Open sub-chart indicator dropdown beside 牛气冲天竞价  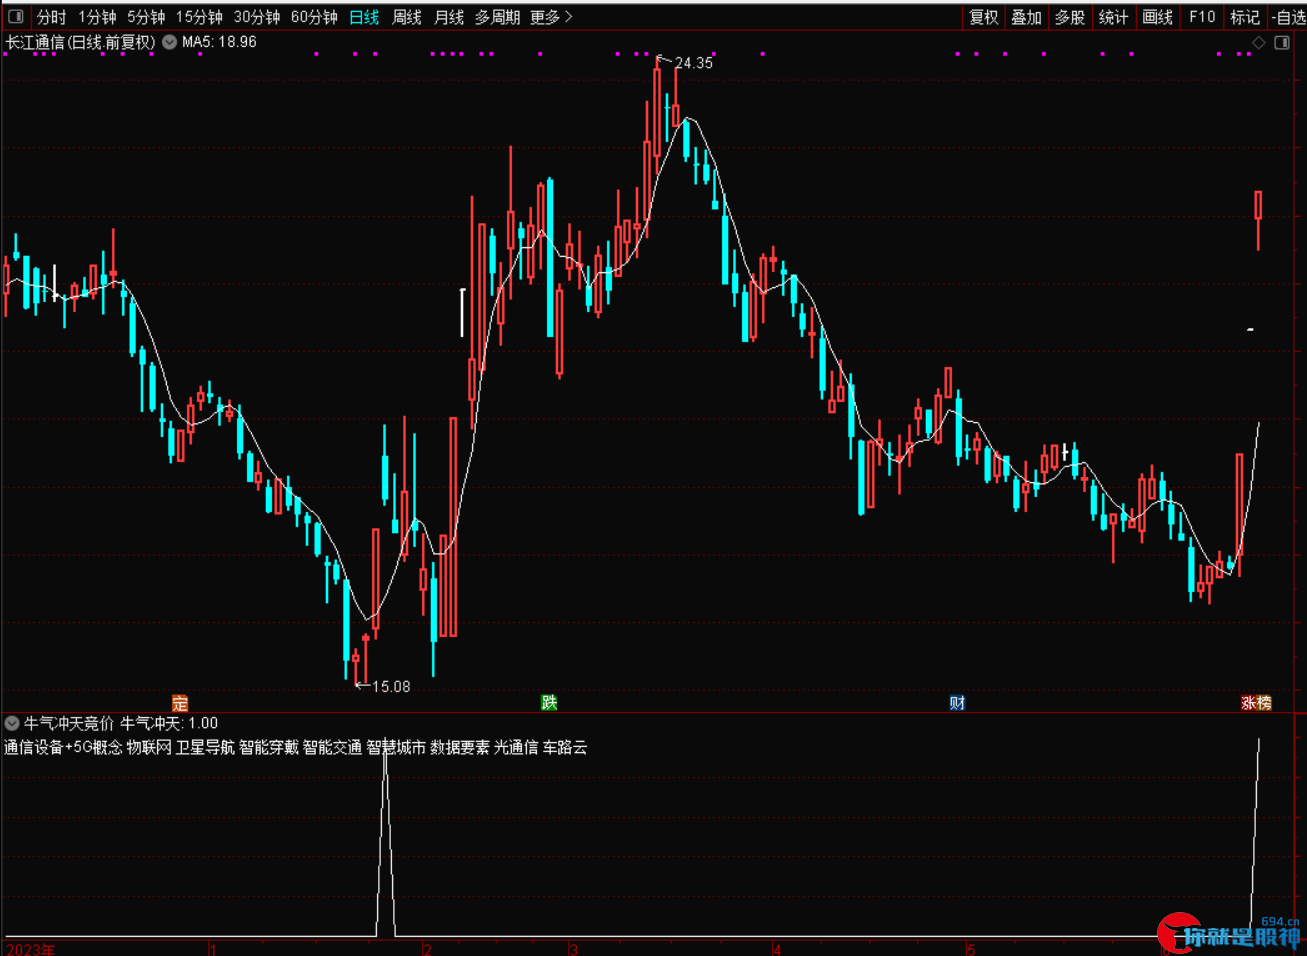12,723
